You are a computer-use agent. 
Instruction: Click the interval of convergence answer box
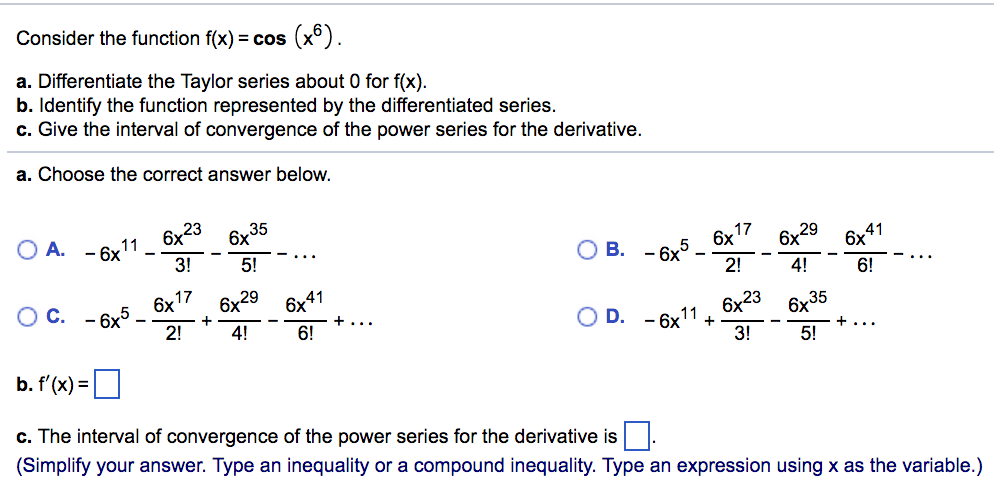[x=638, y=437]
